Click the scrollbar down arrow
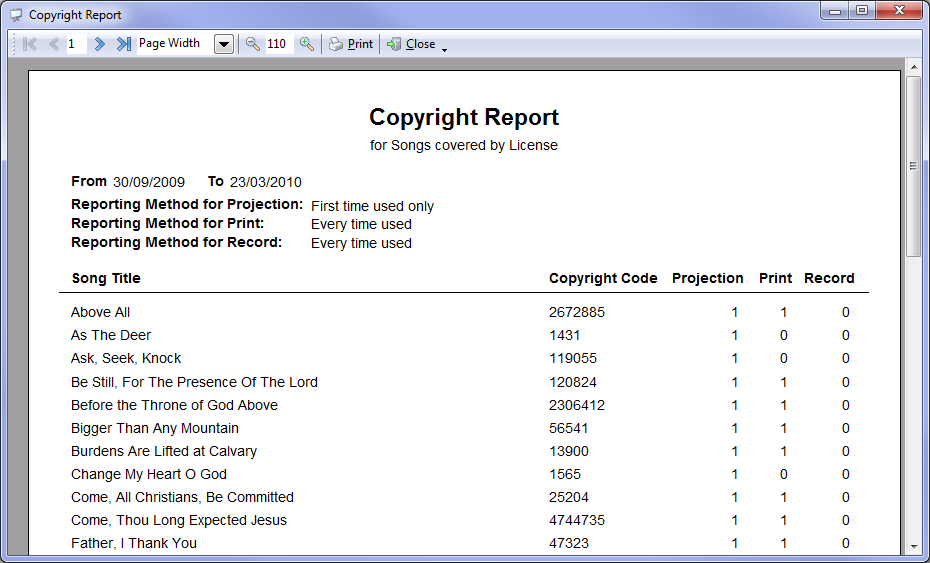 pos(913,547)
